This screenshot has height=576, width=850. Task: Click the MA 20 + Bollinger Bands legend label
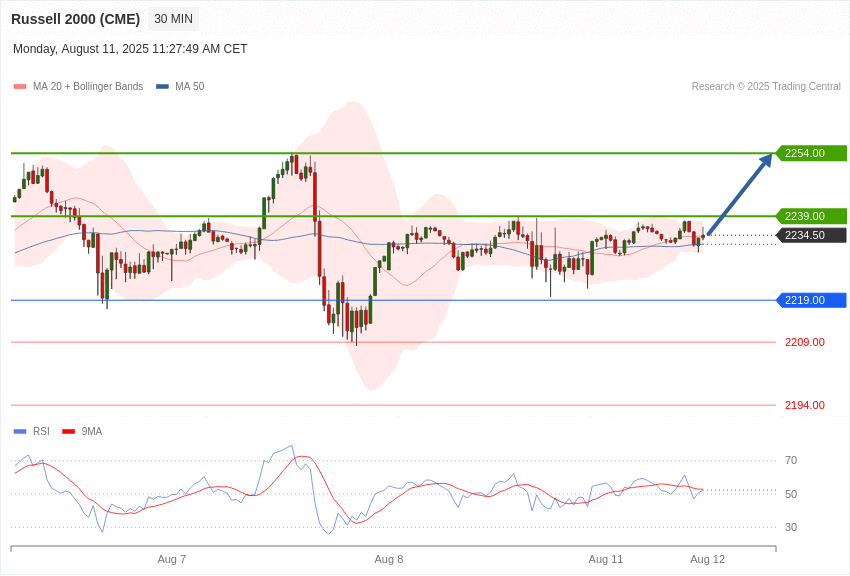click(x=88, y=86)
